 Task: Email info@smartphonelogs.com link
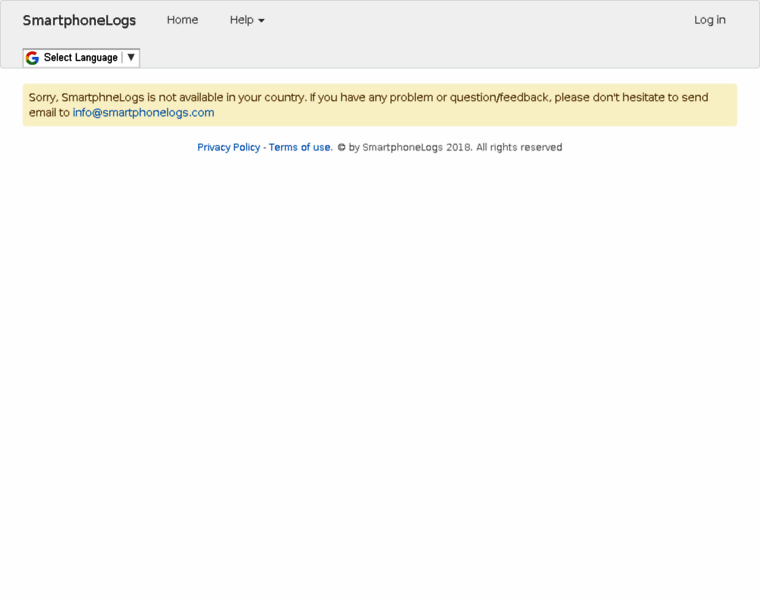pyautogui.click(x=143, y=112)
